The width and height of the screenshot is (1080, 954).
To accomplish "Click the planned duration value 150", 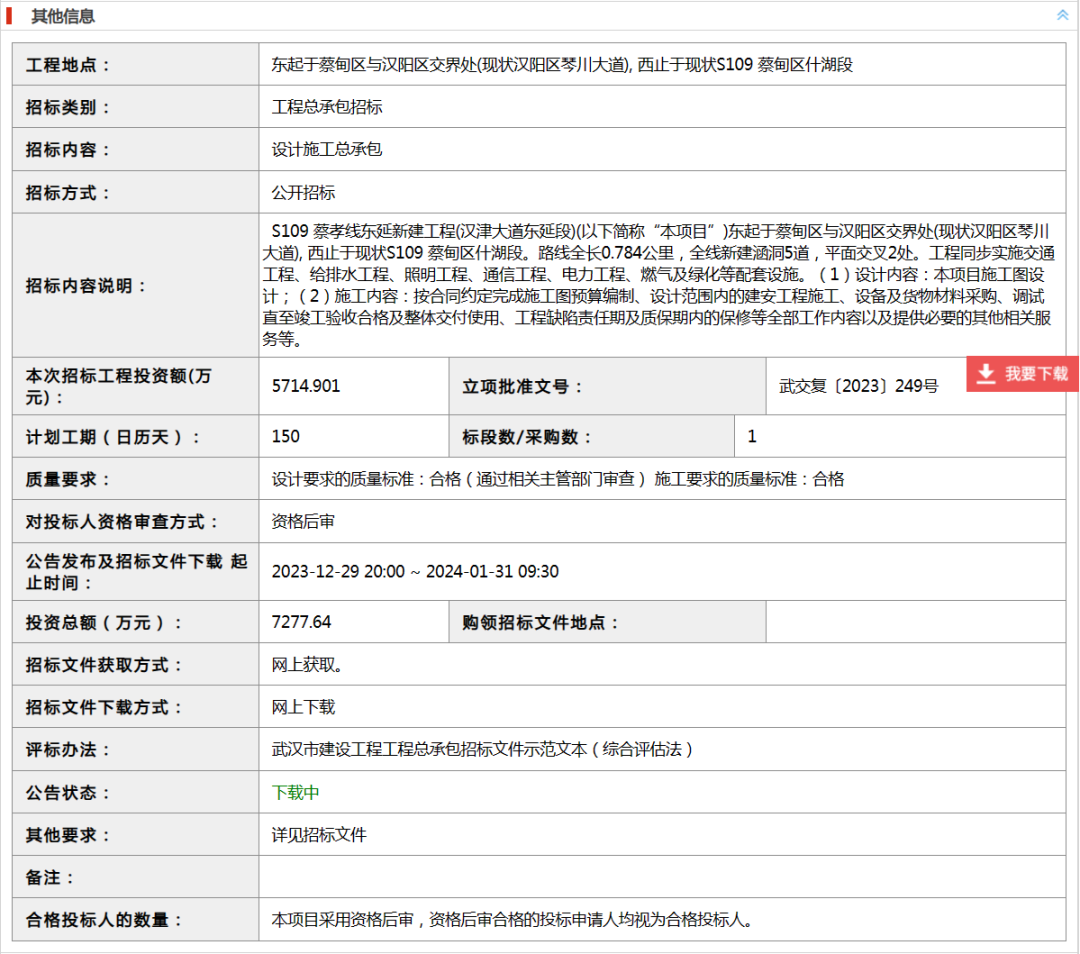I will [x=286, y=436].
